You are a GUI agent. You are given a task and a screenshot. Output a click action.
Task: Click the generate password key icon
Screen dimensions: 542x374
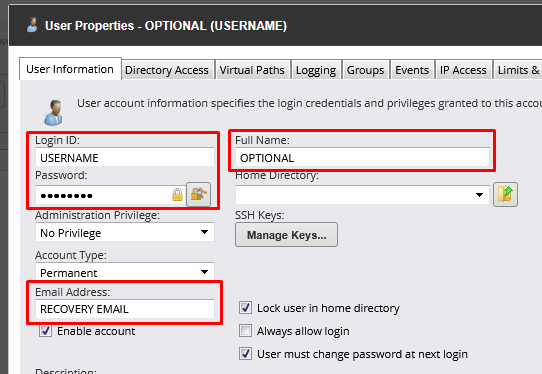[198, 194]
